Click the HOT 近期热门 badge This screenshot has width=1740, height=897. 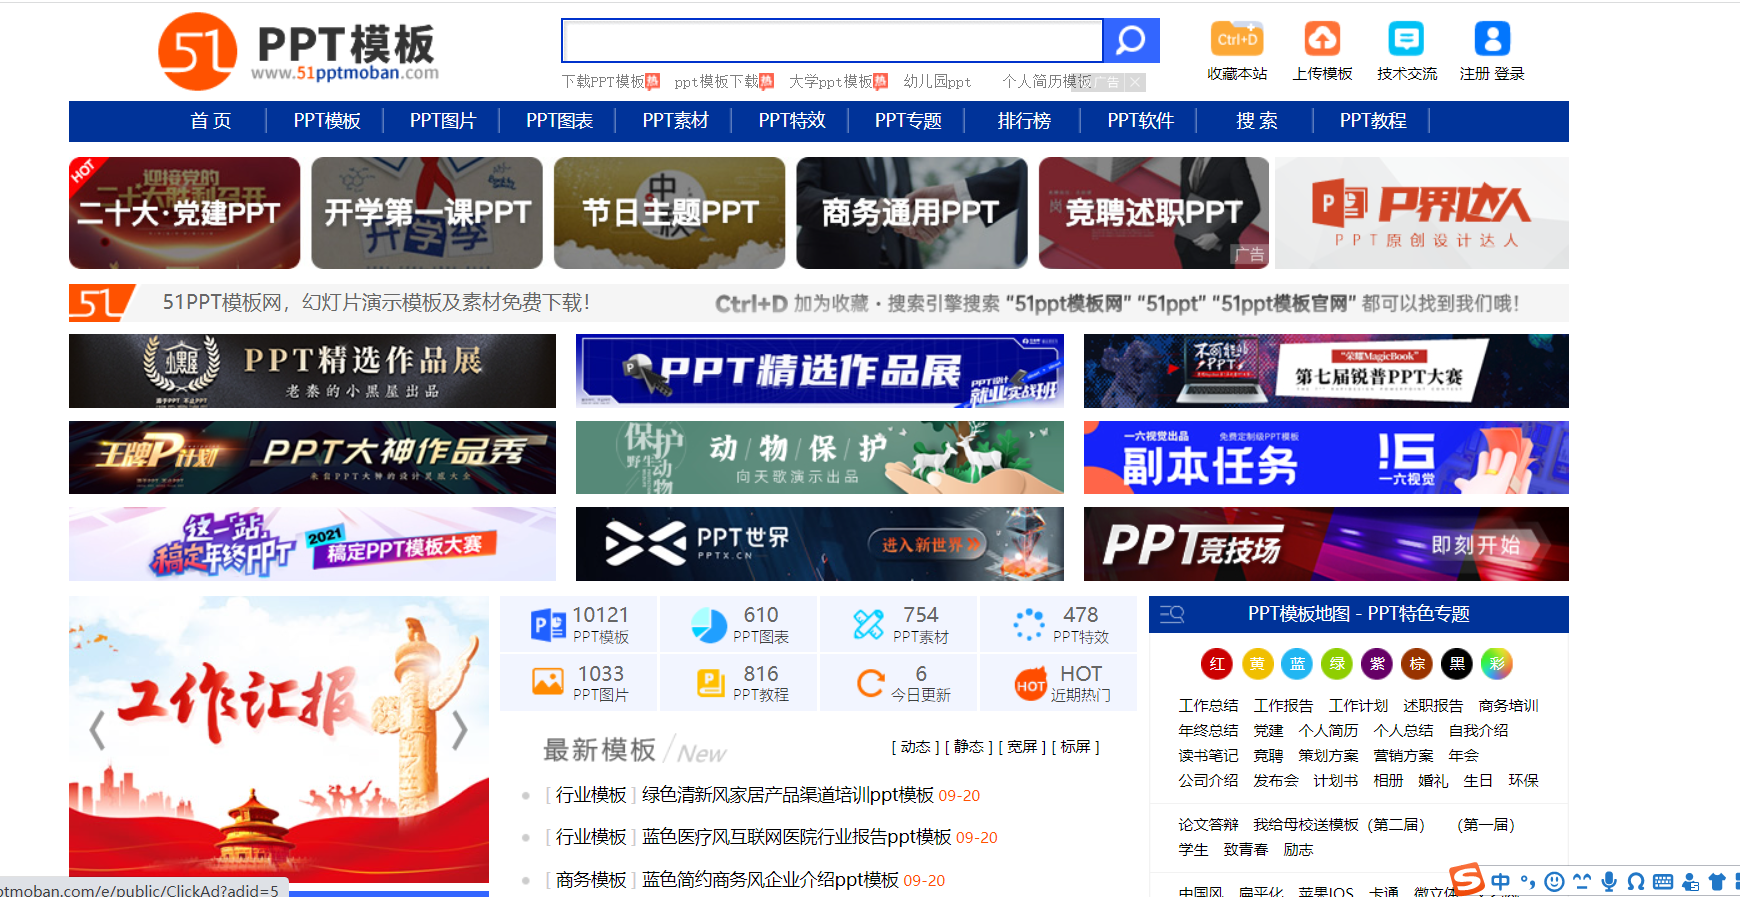pos(1031,684)
